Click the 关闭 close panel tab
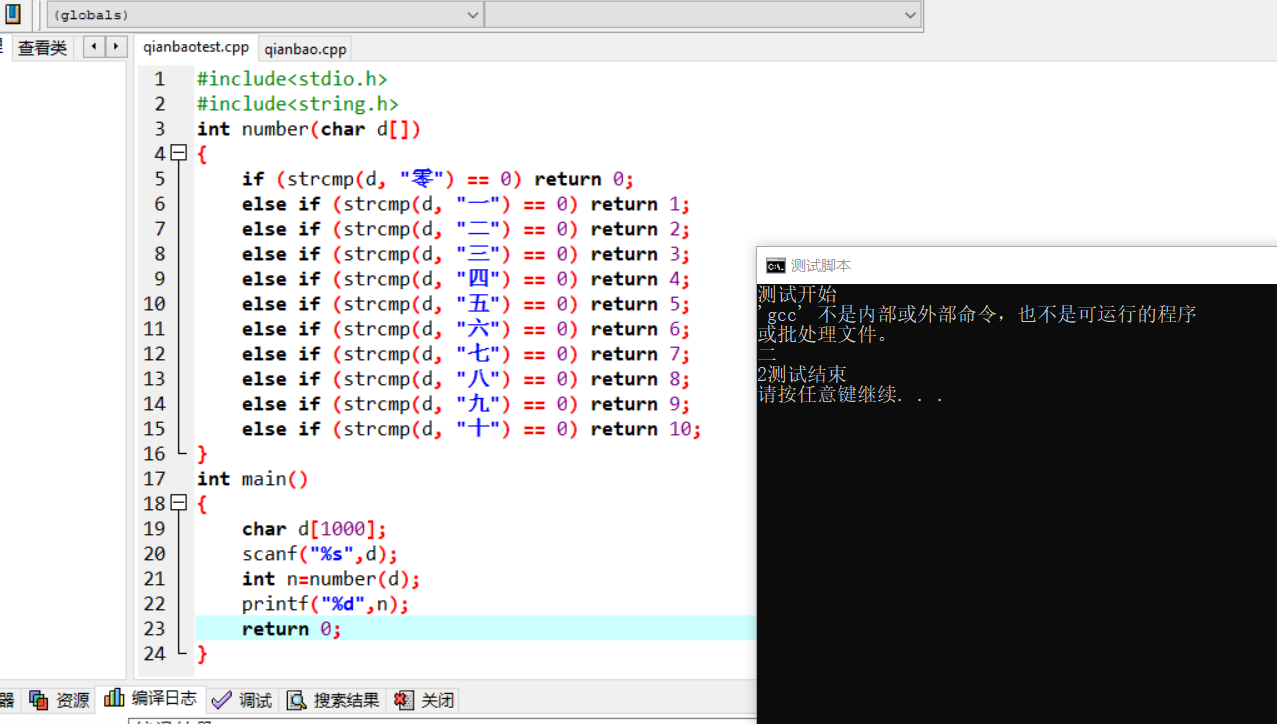This screenshot has height=724, width=1277. pos(425,700)
